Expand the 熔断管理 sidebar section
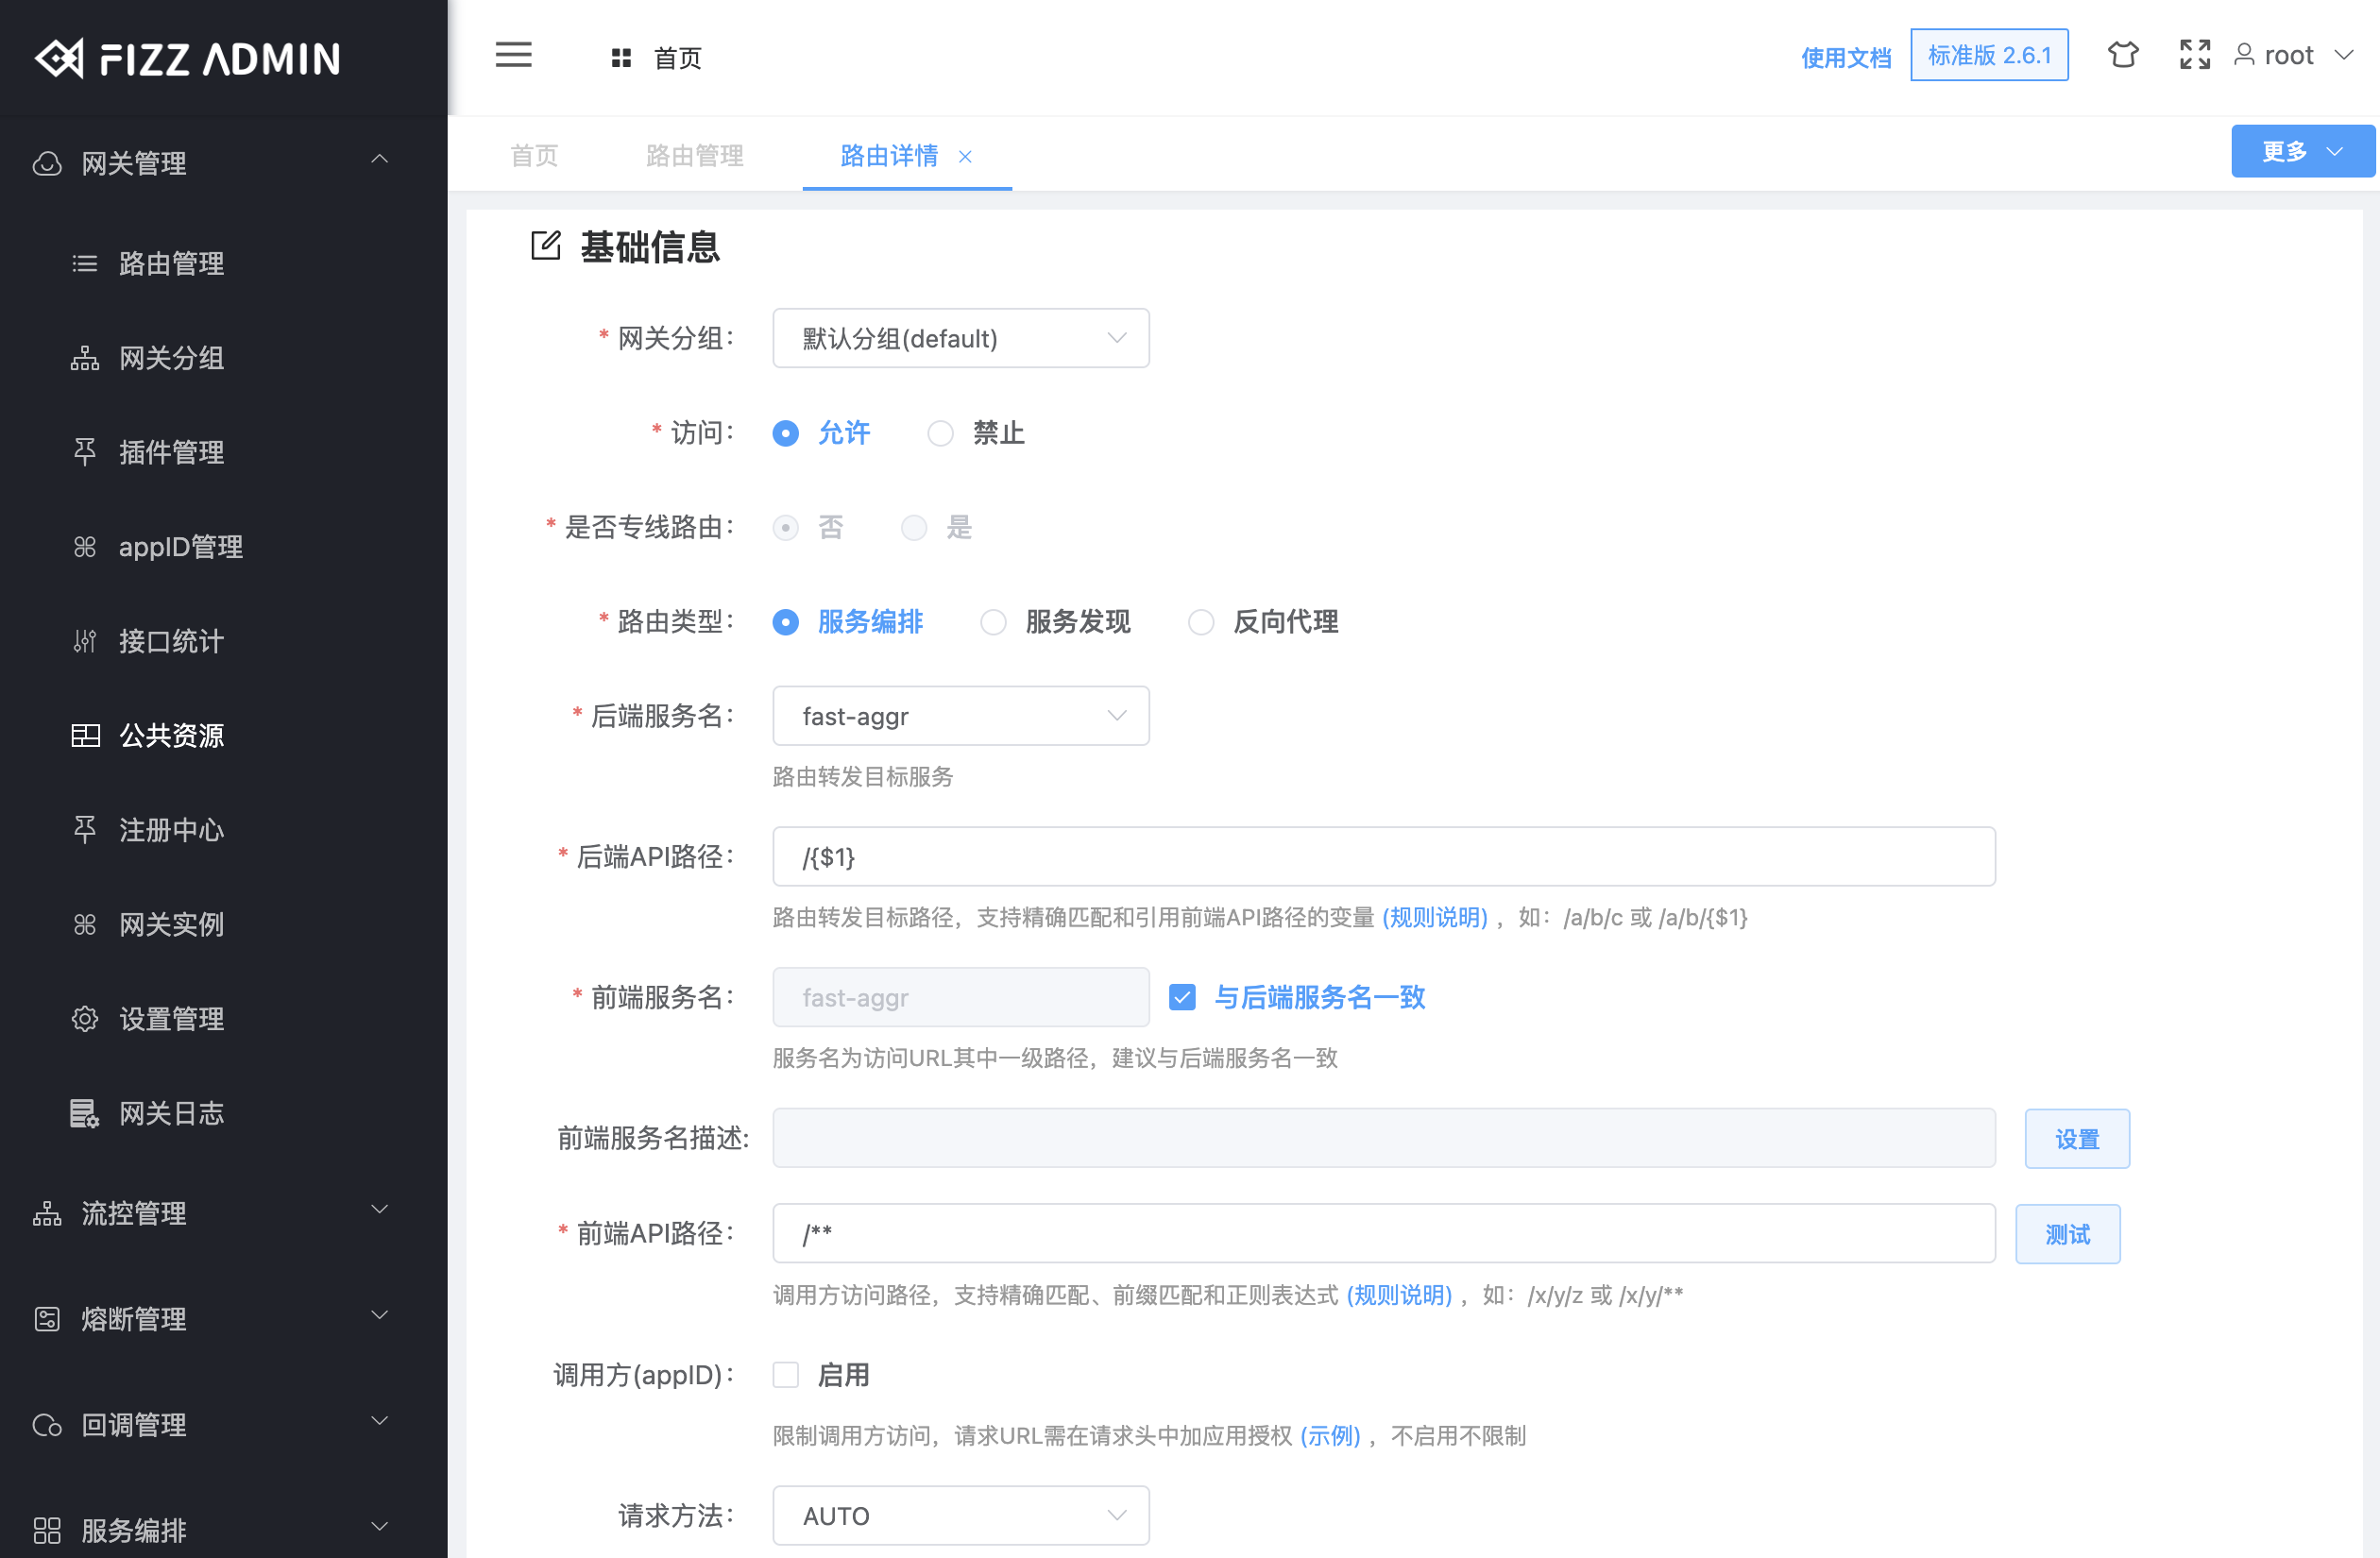2380x1558 pixels. click(133, 1319)
